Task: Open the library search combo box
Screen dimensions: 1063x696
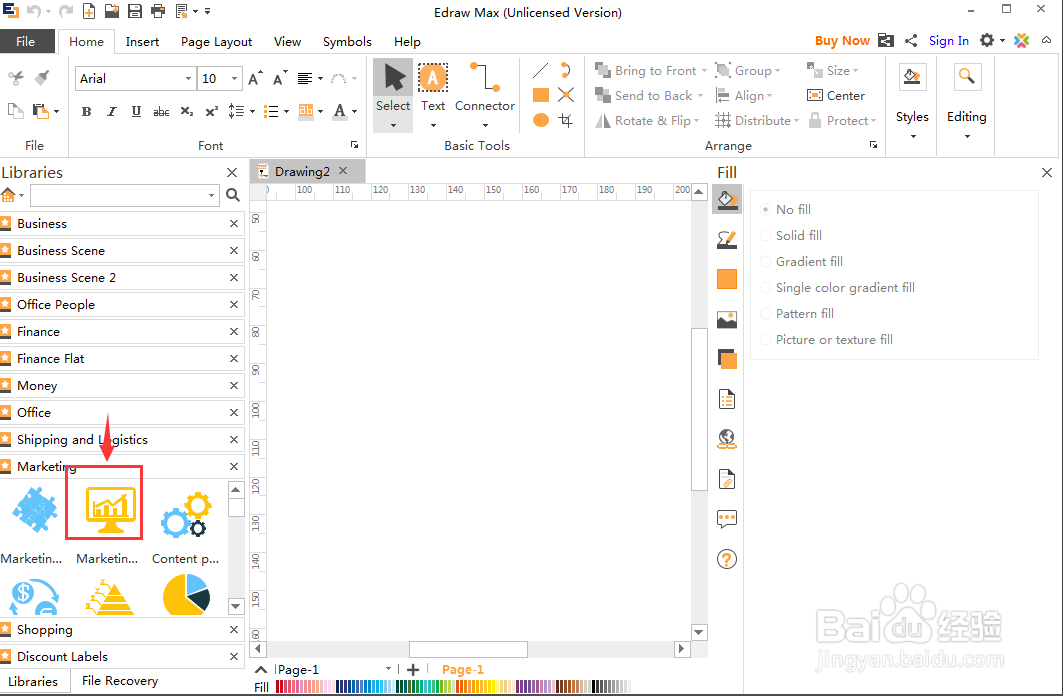Action: [125, 195]
